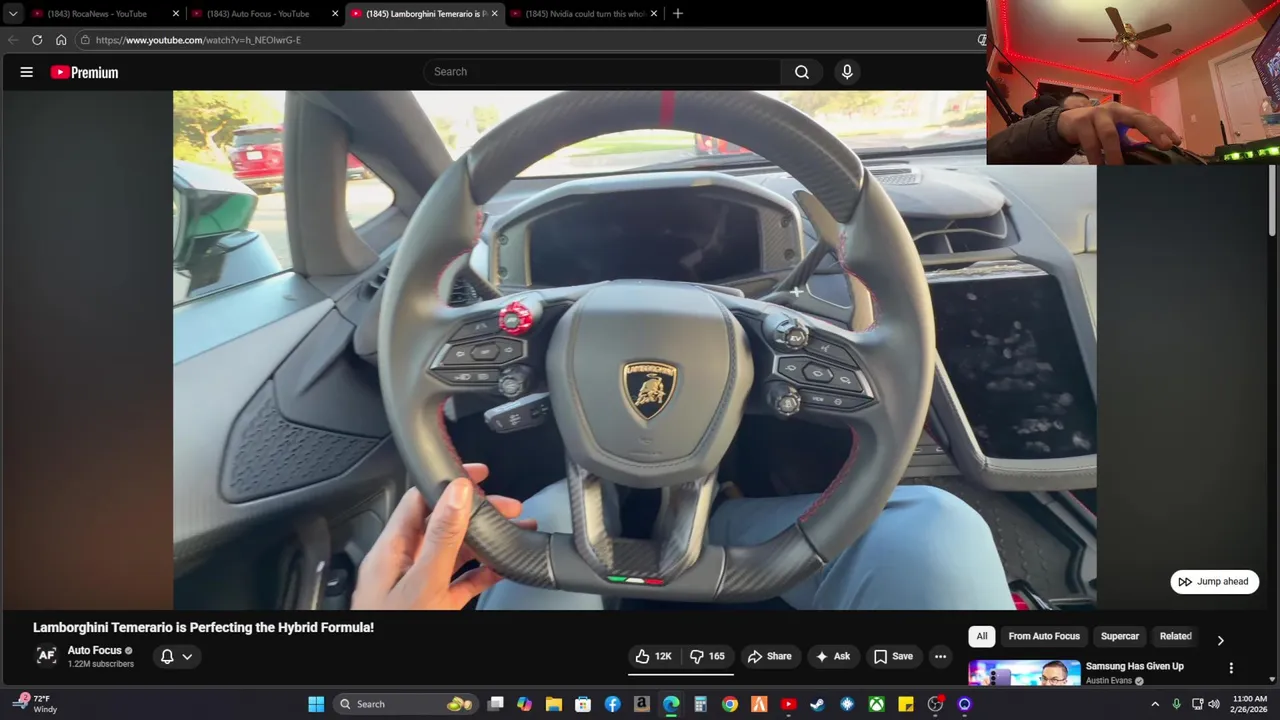Screen dimensions: 1280x720
Task: Go back to the previous page
Action: [x=13, y=40]
